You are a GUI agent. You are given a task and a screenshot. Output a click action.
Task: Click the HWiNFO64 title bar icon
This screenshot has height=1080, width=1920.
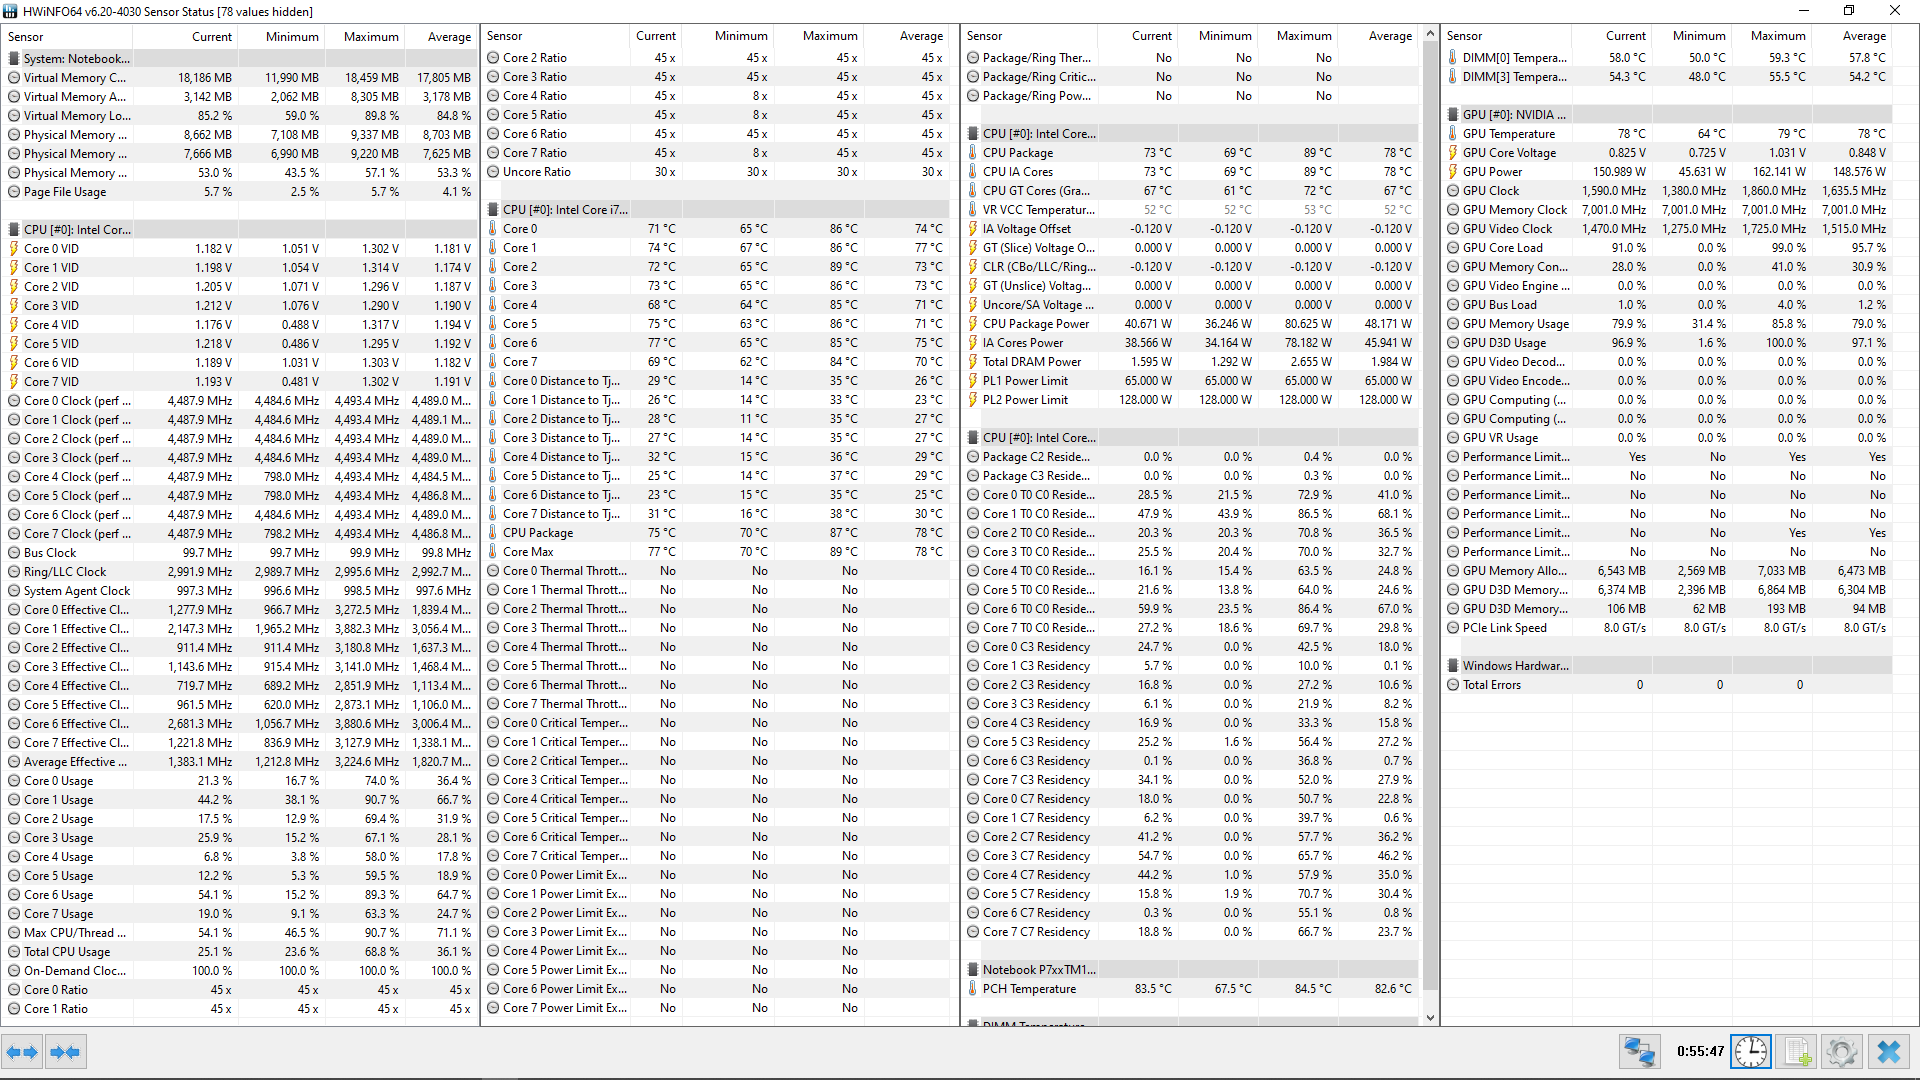[x=10, y=11]
